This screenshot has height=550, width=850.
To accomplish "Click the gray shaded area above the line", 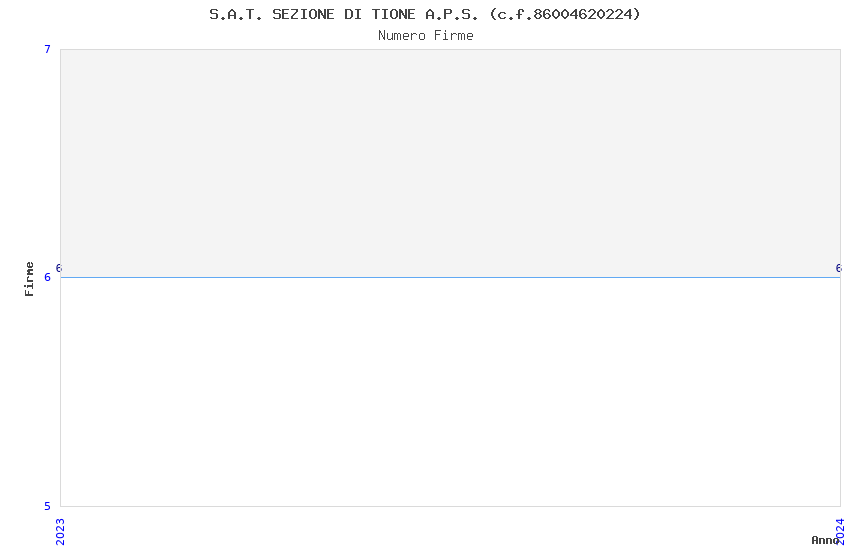I will tap(450, 163).
